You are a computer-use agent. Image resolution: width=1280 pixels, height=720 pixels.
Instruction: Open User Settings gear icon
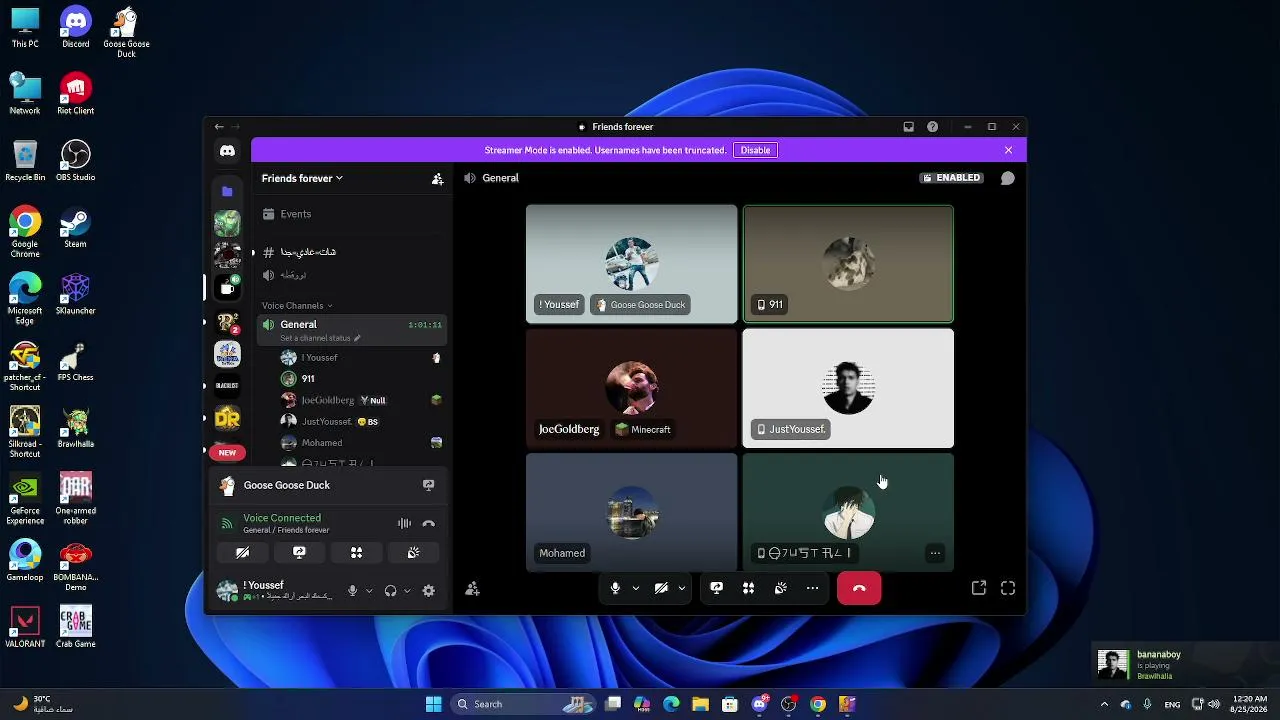click(x=428, y=591)
